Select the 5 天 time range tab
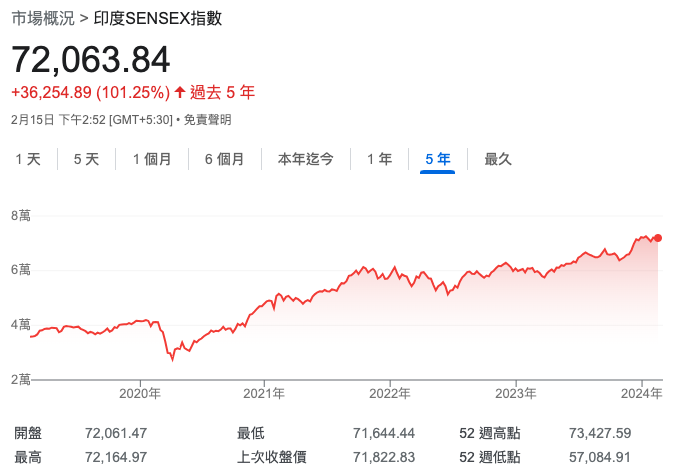683x476 pixels. [x=86, y=159]
